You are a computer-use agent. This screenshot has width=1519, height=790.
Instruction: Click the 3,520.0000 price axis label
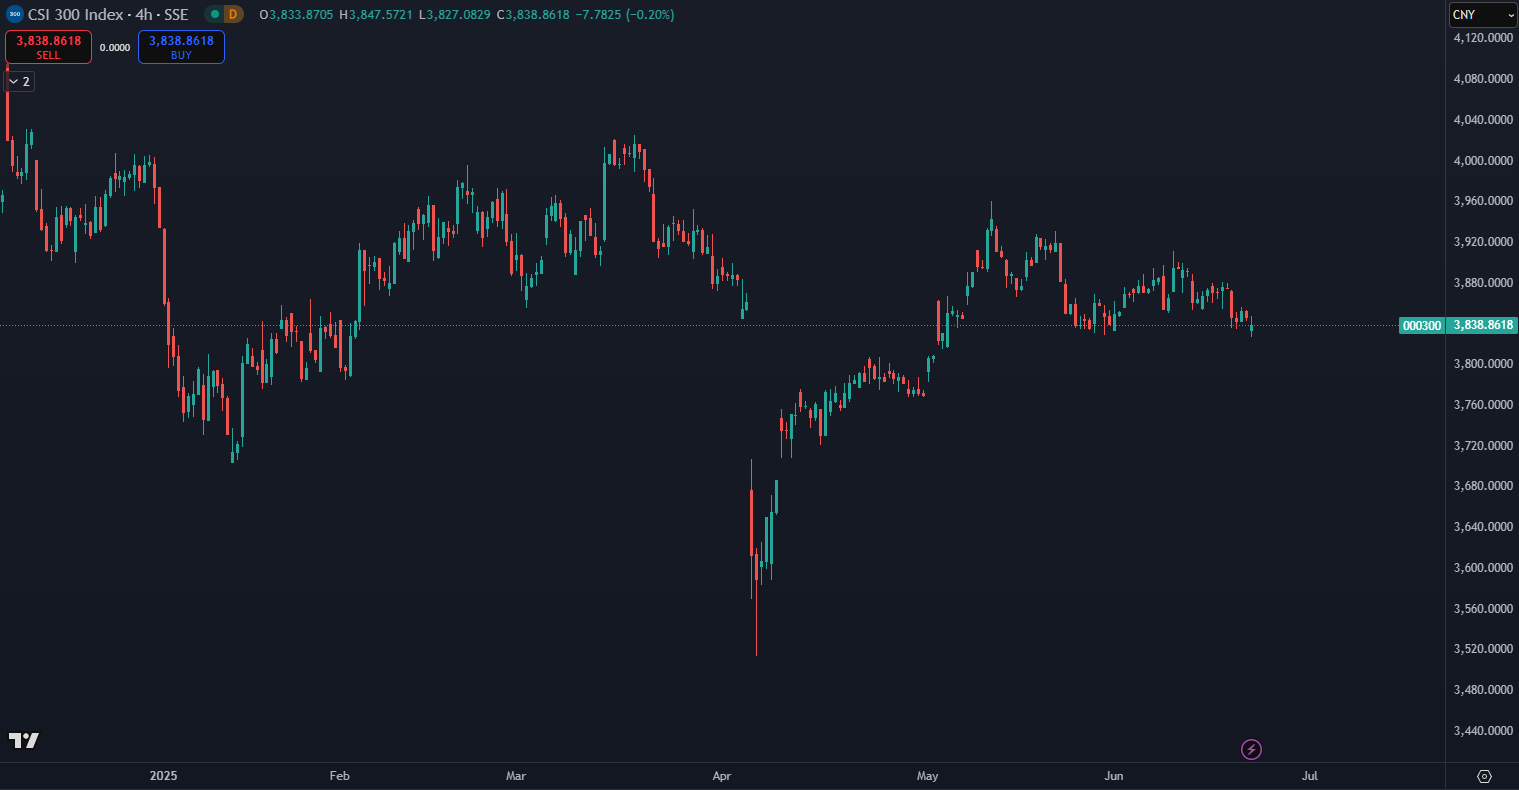(1482, 648)
